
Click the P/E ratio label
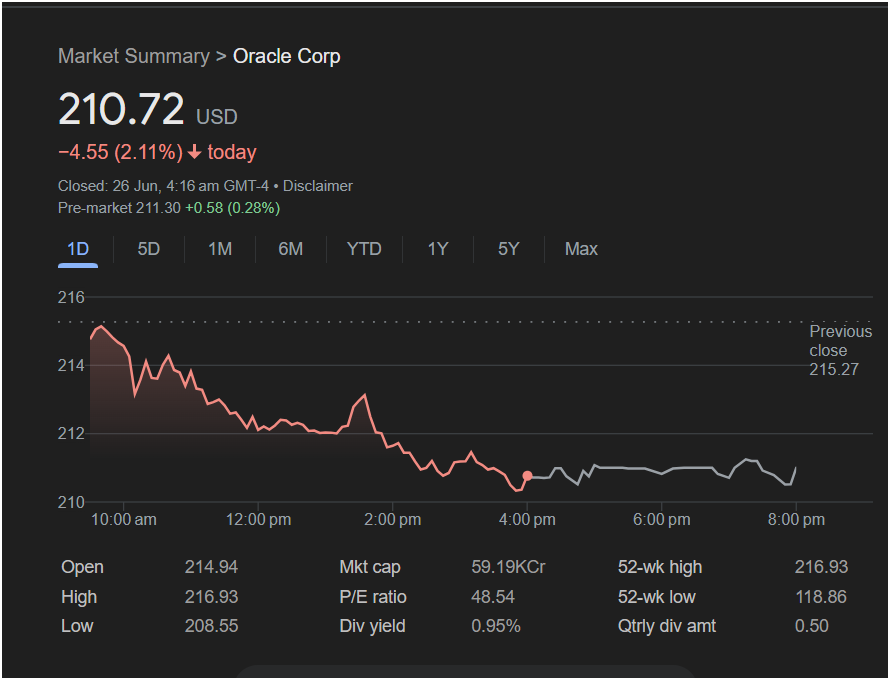tap(373, 597)
